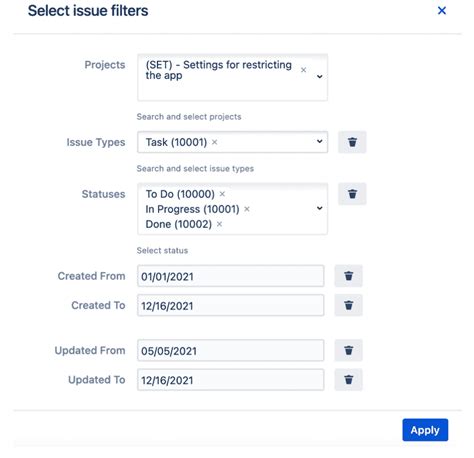This screenshot has height=458, width=474.
Task: Apply the selected issue filters
Action: 425,430
